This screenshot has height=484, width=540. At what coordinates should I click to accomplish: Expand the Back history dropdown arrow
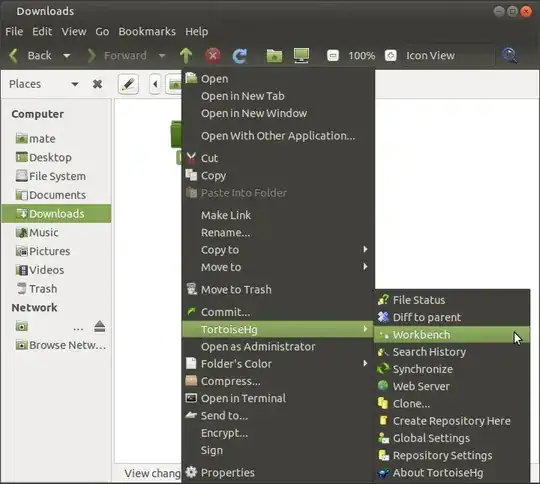tap(67, 55)
